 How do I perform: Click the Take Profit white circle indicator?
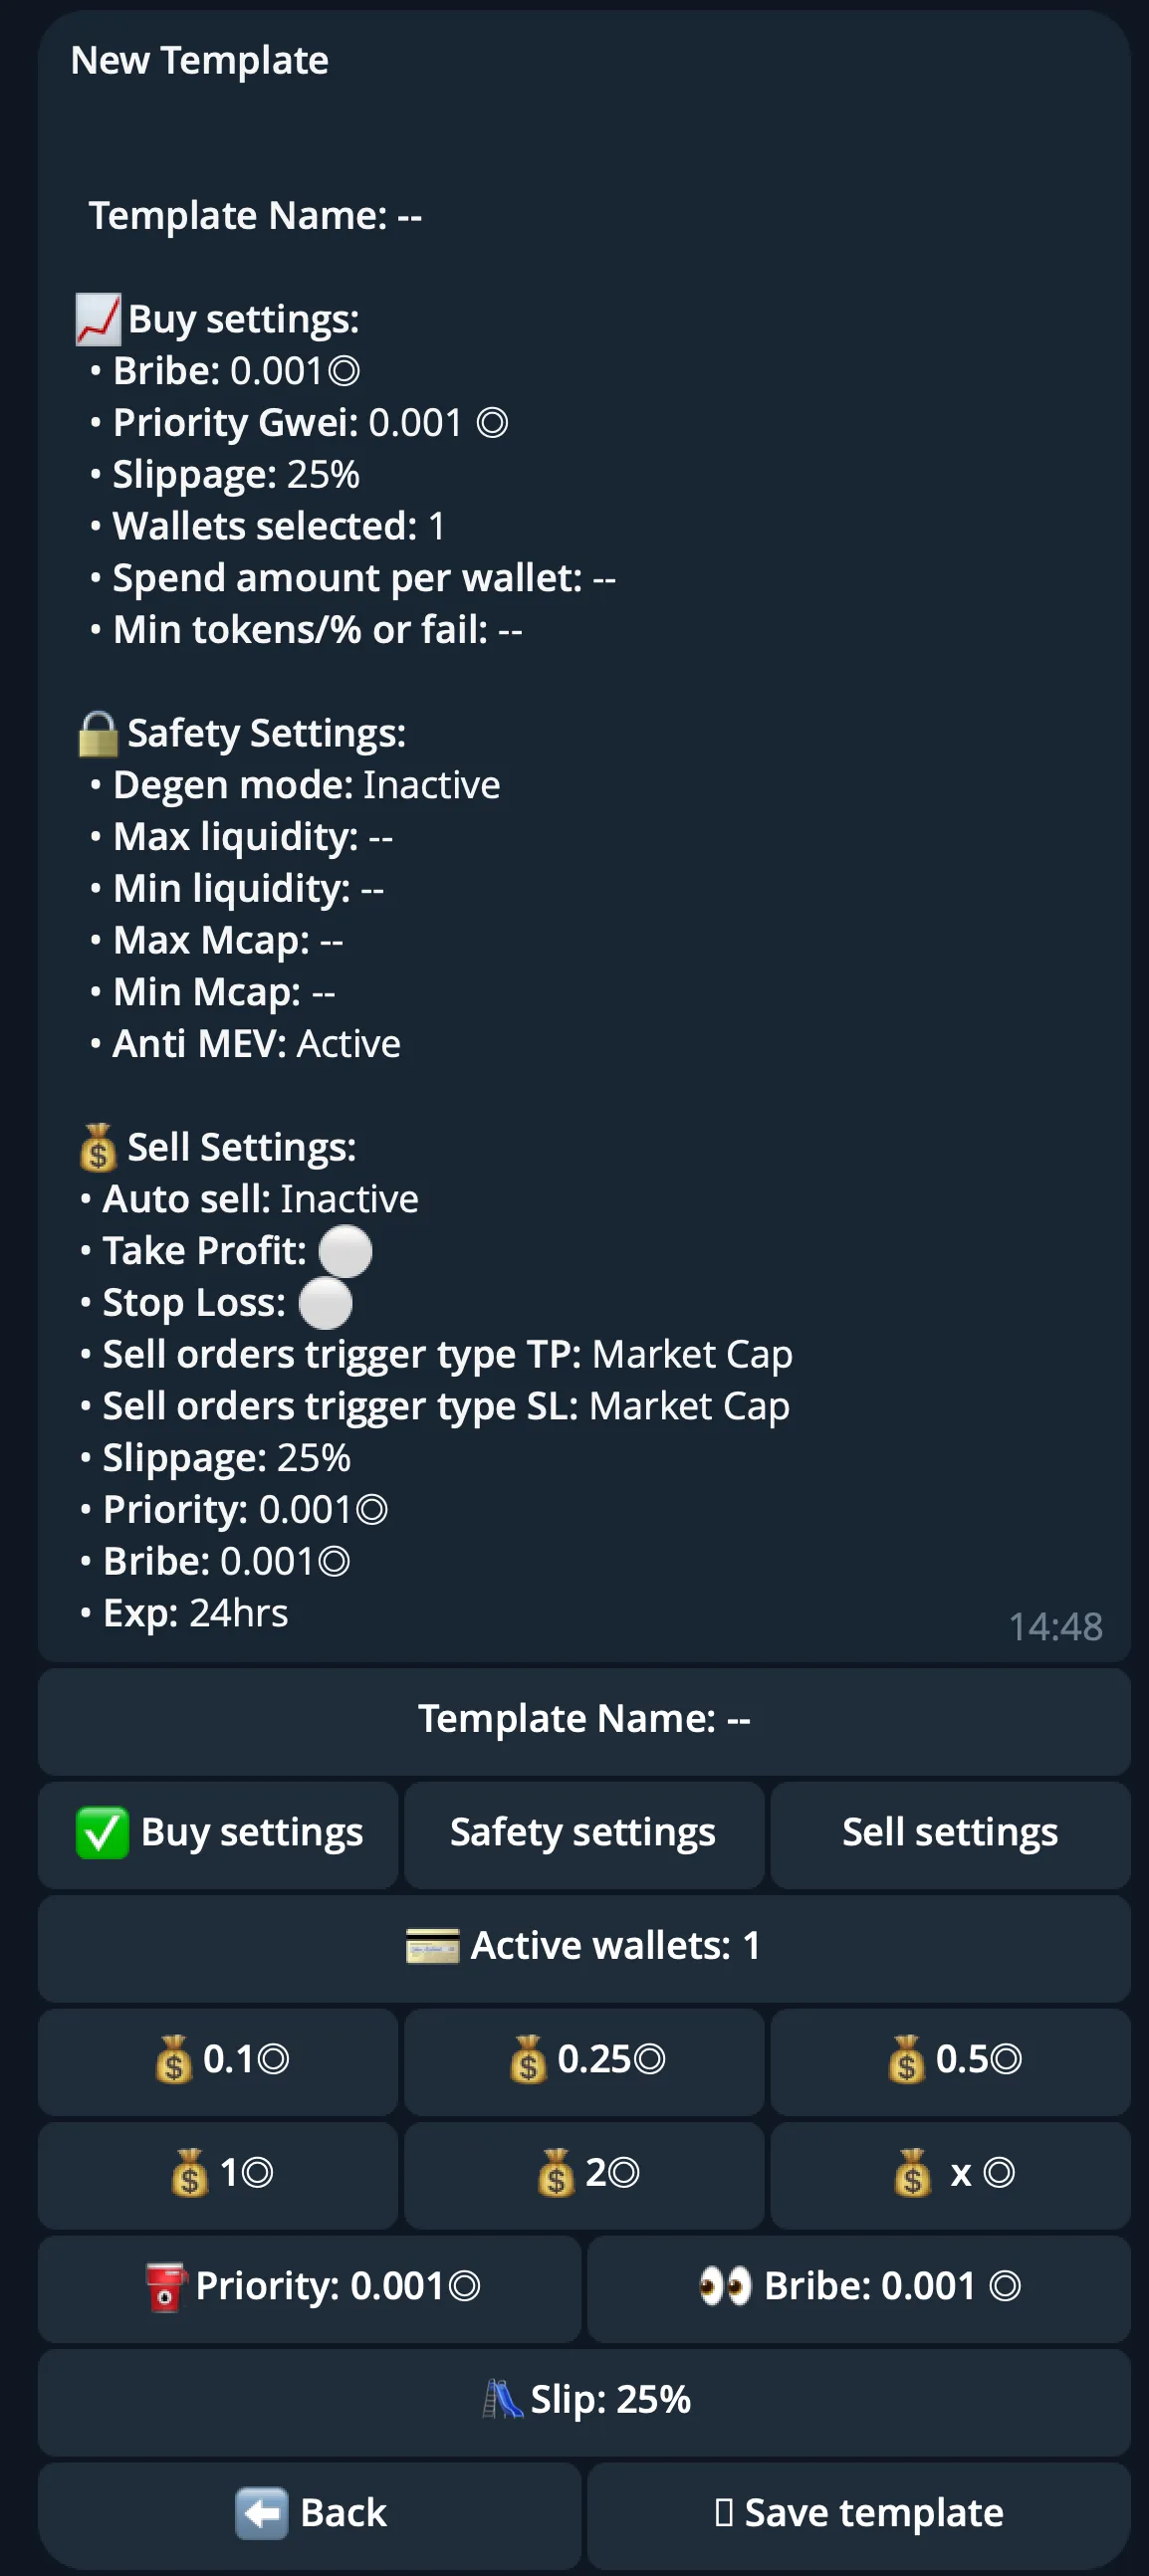pos(345,1251)
